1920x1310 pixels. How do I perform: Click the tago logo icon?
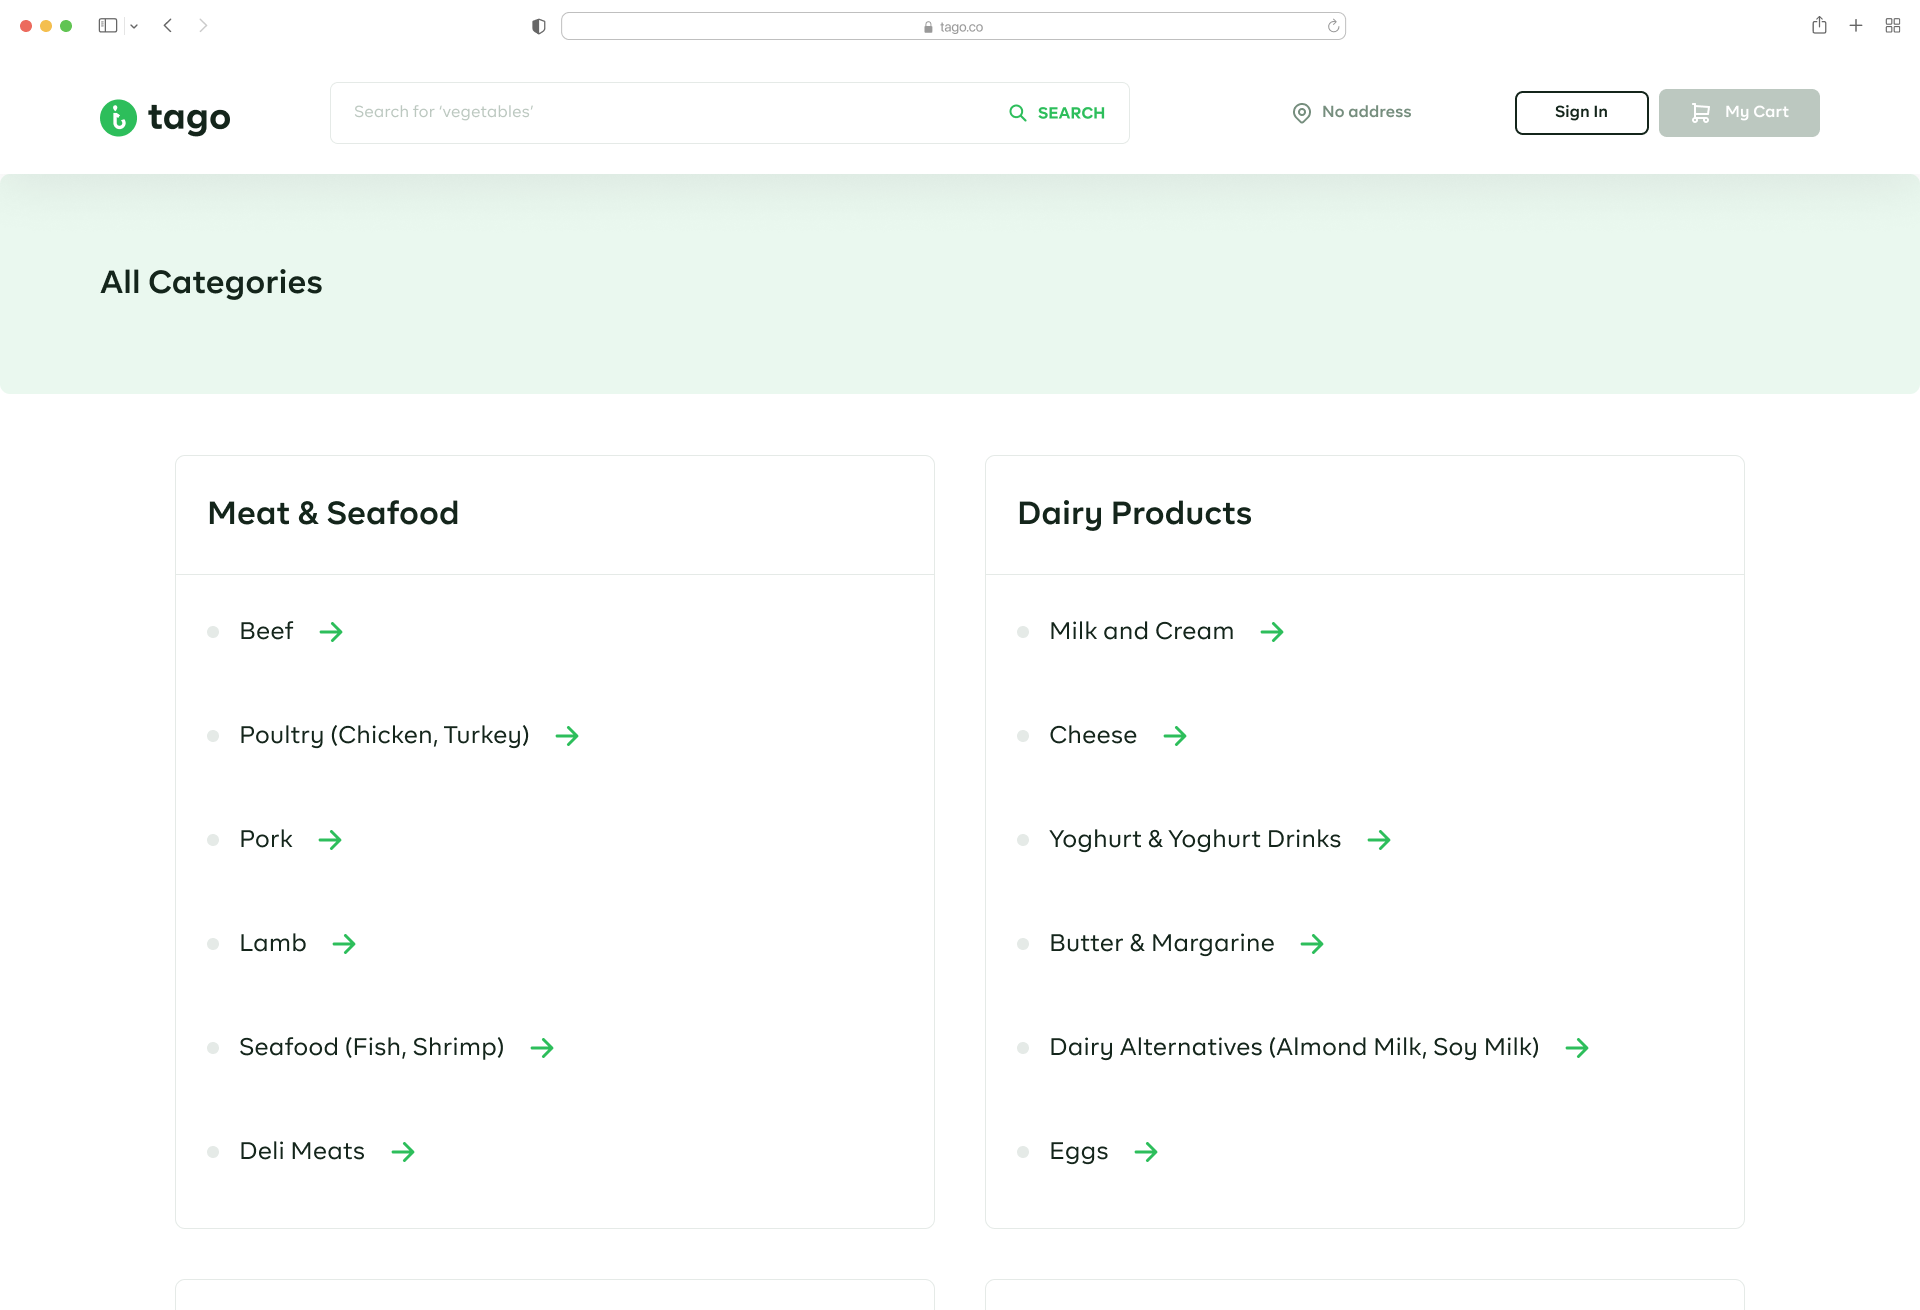(x=118, y=118)
